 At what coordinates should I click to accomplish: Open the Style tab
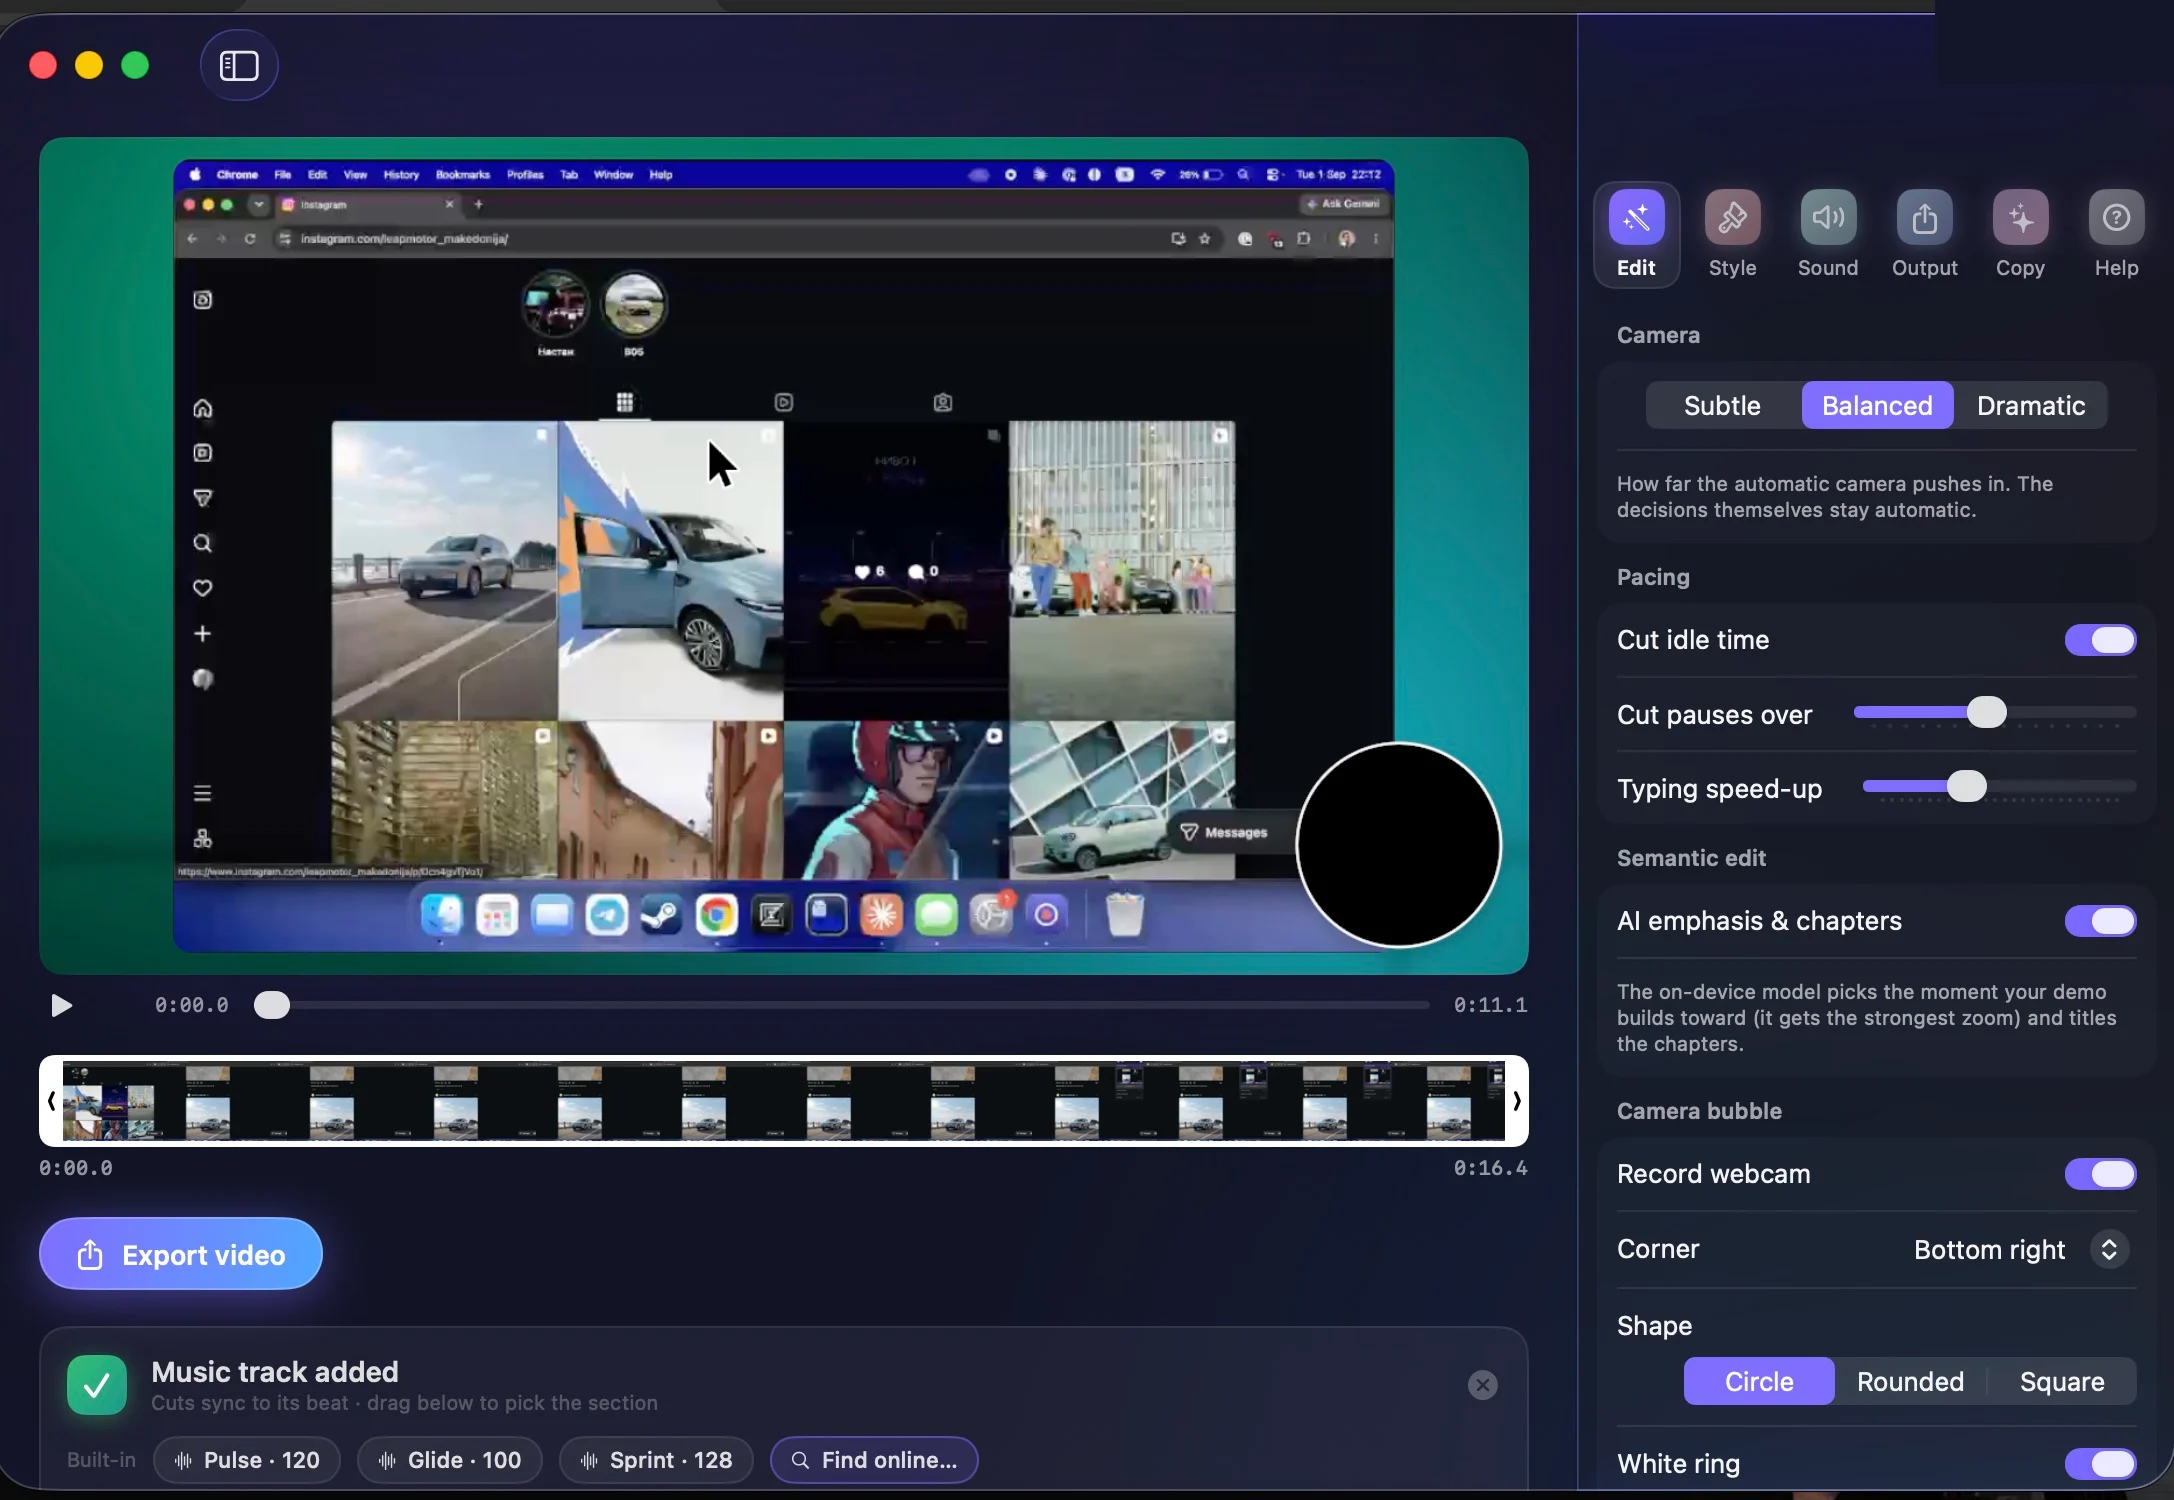(1732, 235)
